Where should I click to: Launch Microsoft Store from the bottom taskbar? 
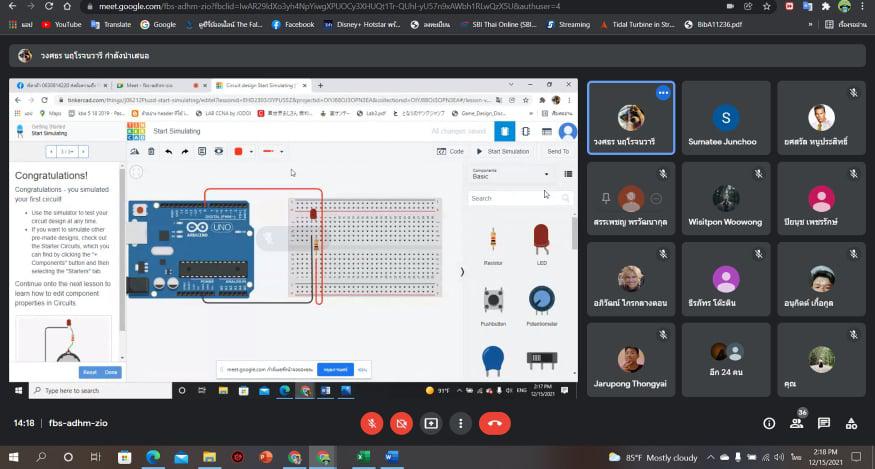(124, 457)
